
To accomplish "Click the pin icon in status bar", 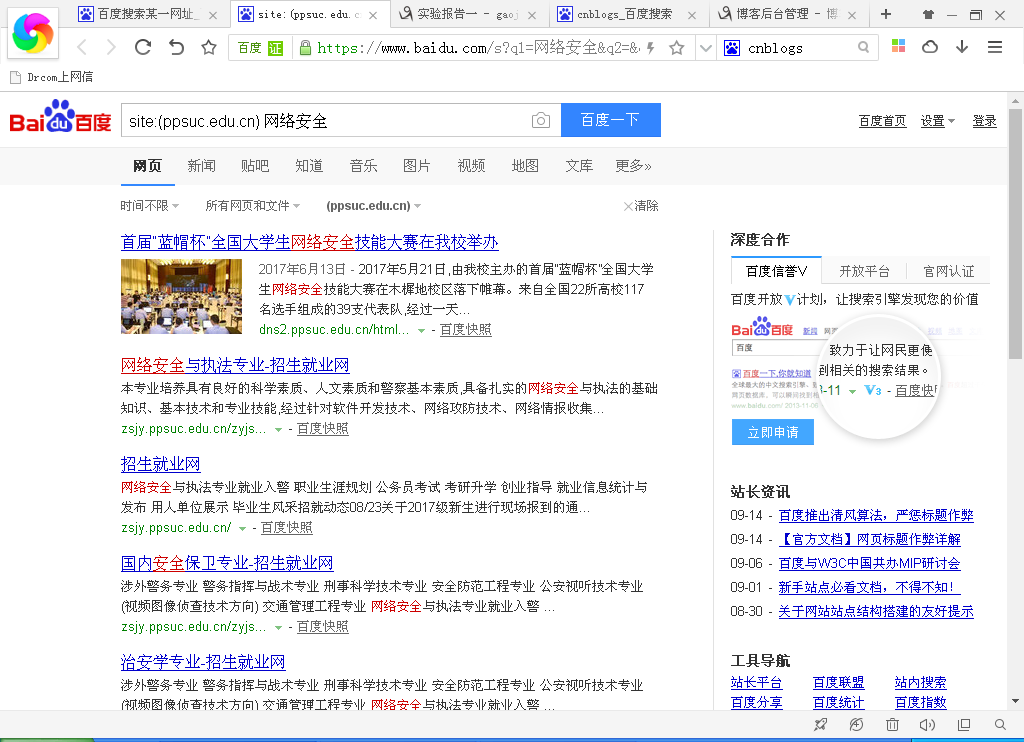I will click(x=820, y=724).
